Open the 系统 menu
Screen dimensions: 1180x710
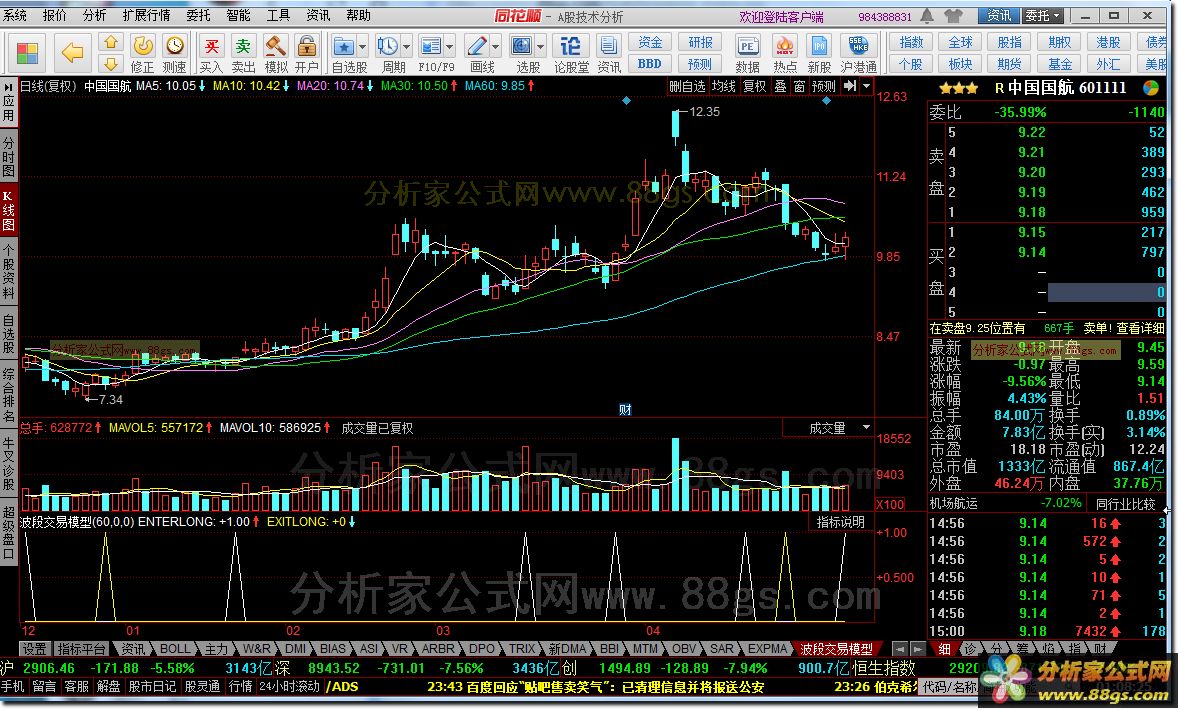pos(15,16)
